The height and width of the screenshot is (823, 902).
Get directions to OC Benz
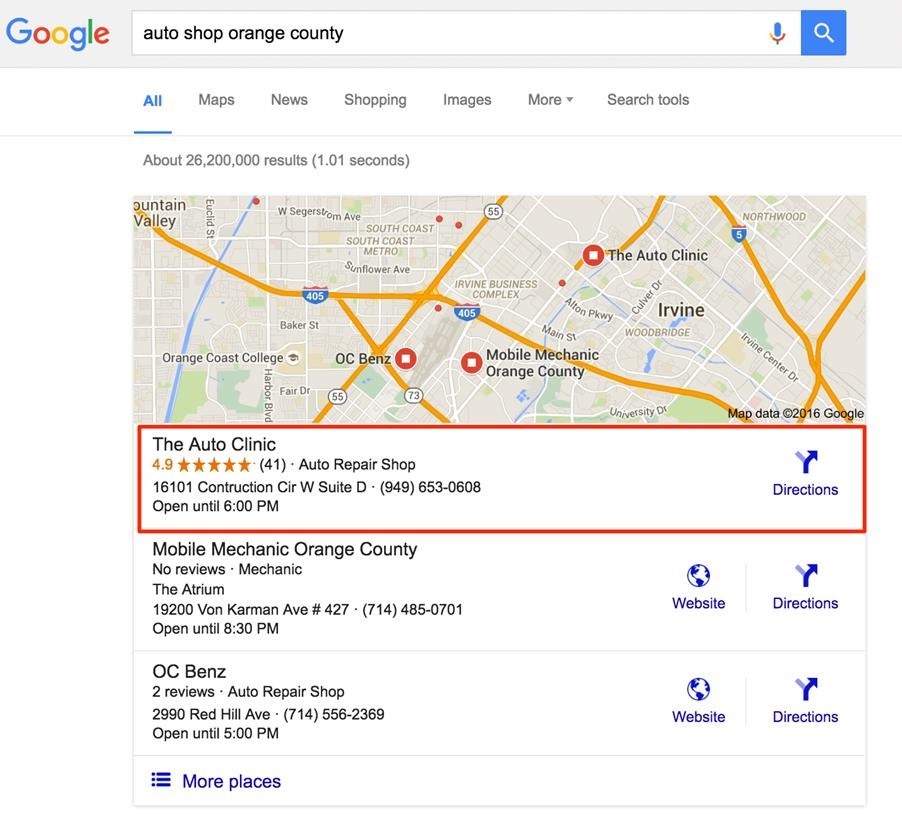805,701
